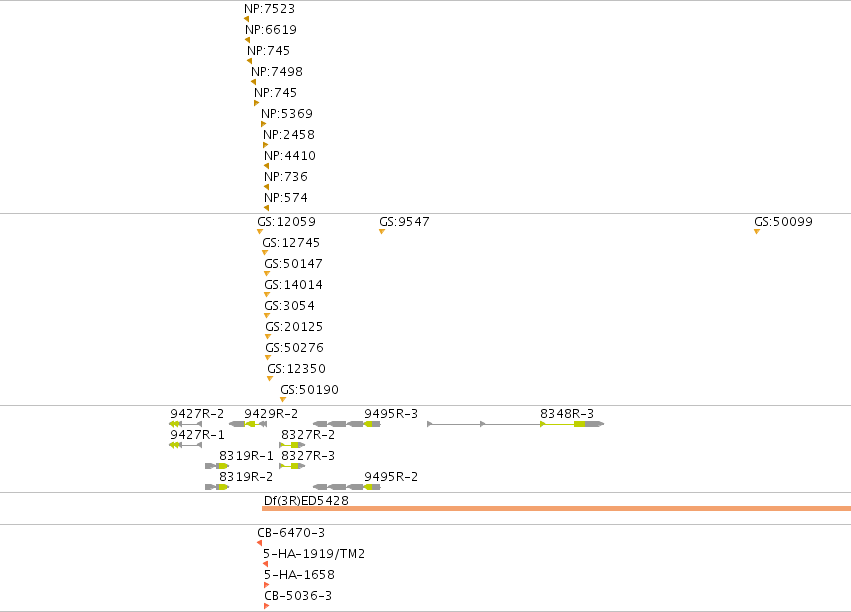The height and width of the screenshot is (612, 851).
Task: Click the triangle marker under GS:50190
Action: click(283, 400)
